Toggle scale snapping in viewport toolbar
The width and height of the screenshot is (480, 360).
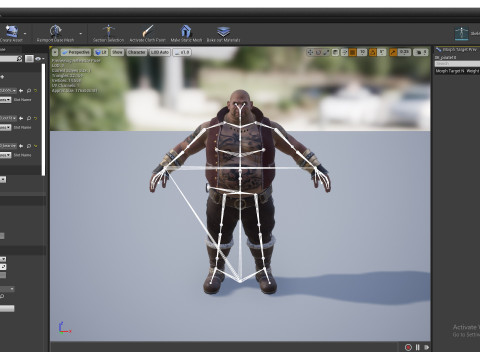393,52
